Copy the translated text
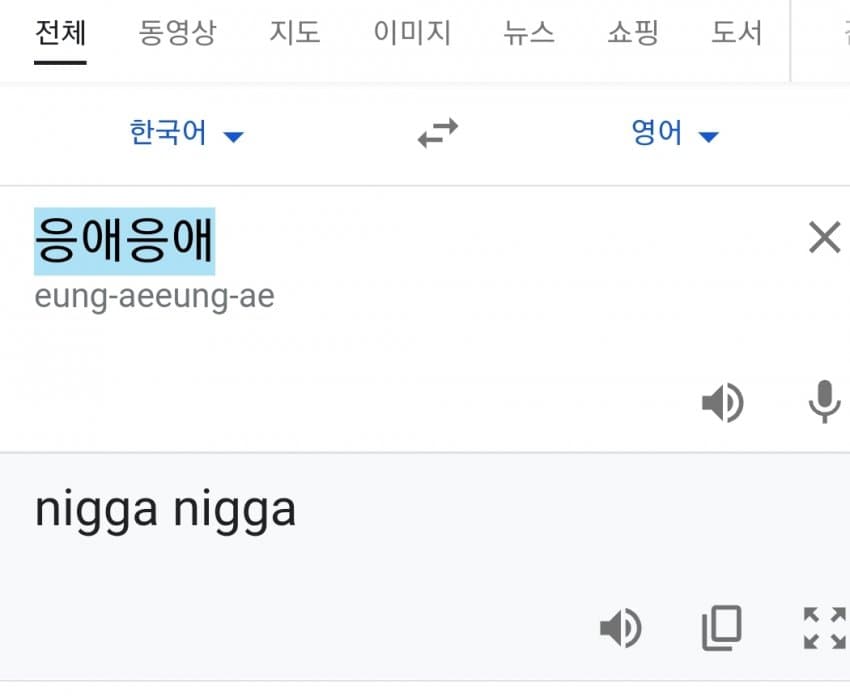Image resolution: width=850 pixels, height=696 pixels. click(722, 628)
